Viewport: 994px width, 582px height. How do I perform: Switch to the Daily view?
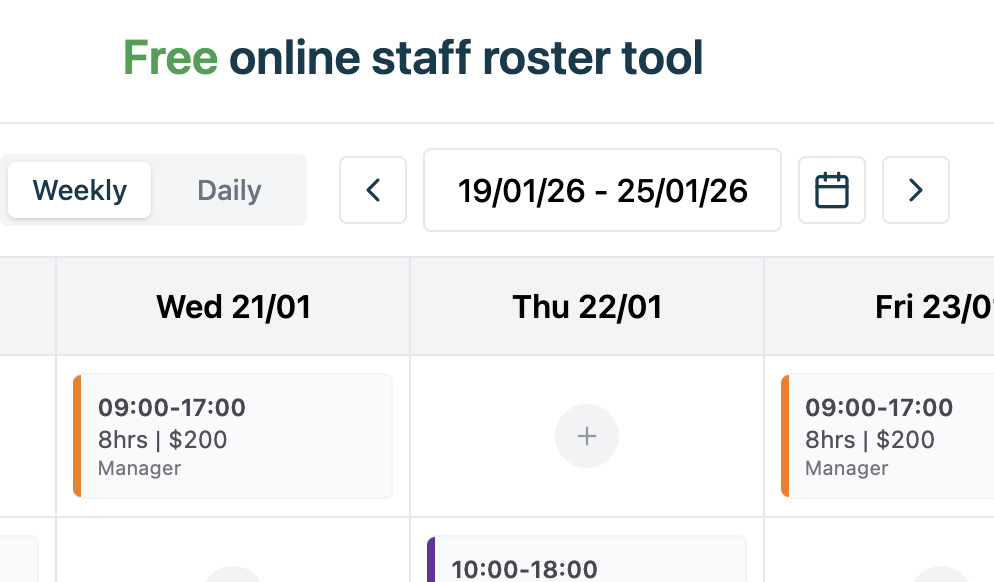coord(228,190)
